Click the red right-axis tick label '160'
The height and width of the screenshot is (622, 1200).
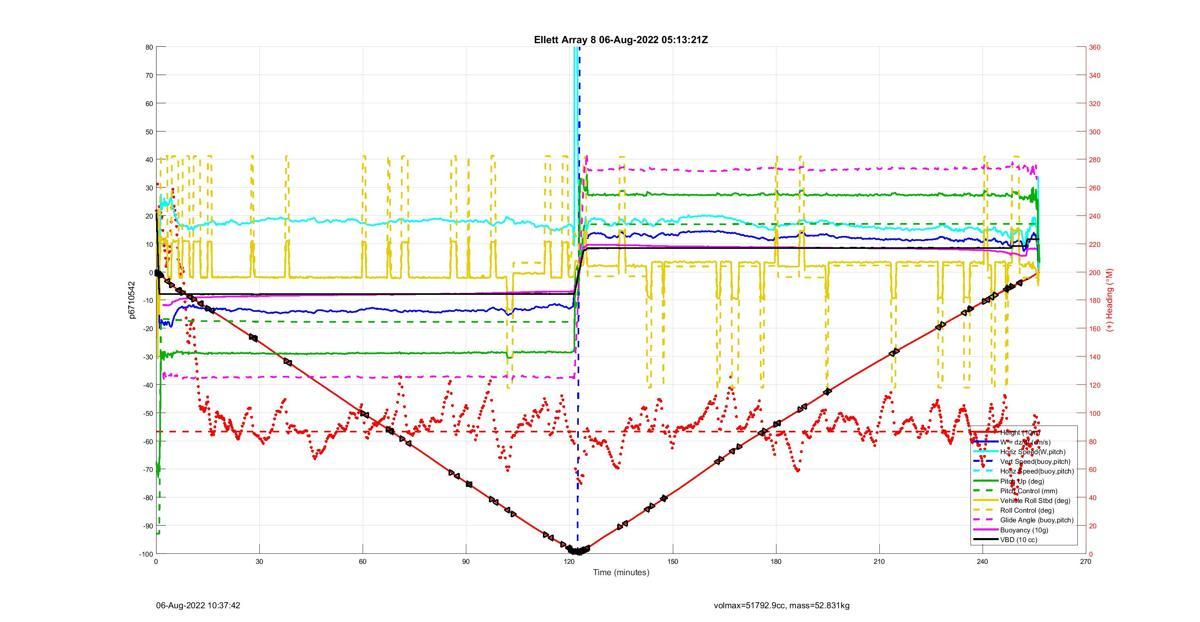1095,329
